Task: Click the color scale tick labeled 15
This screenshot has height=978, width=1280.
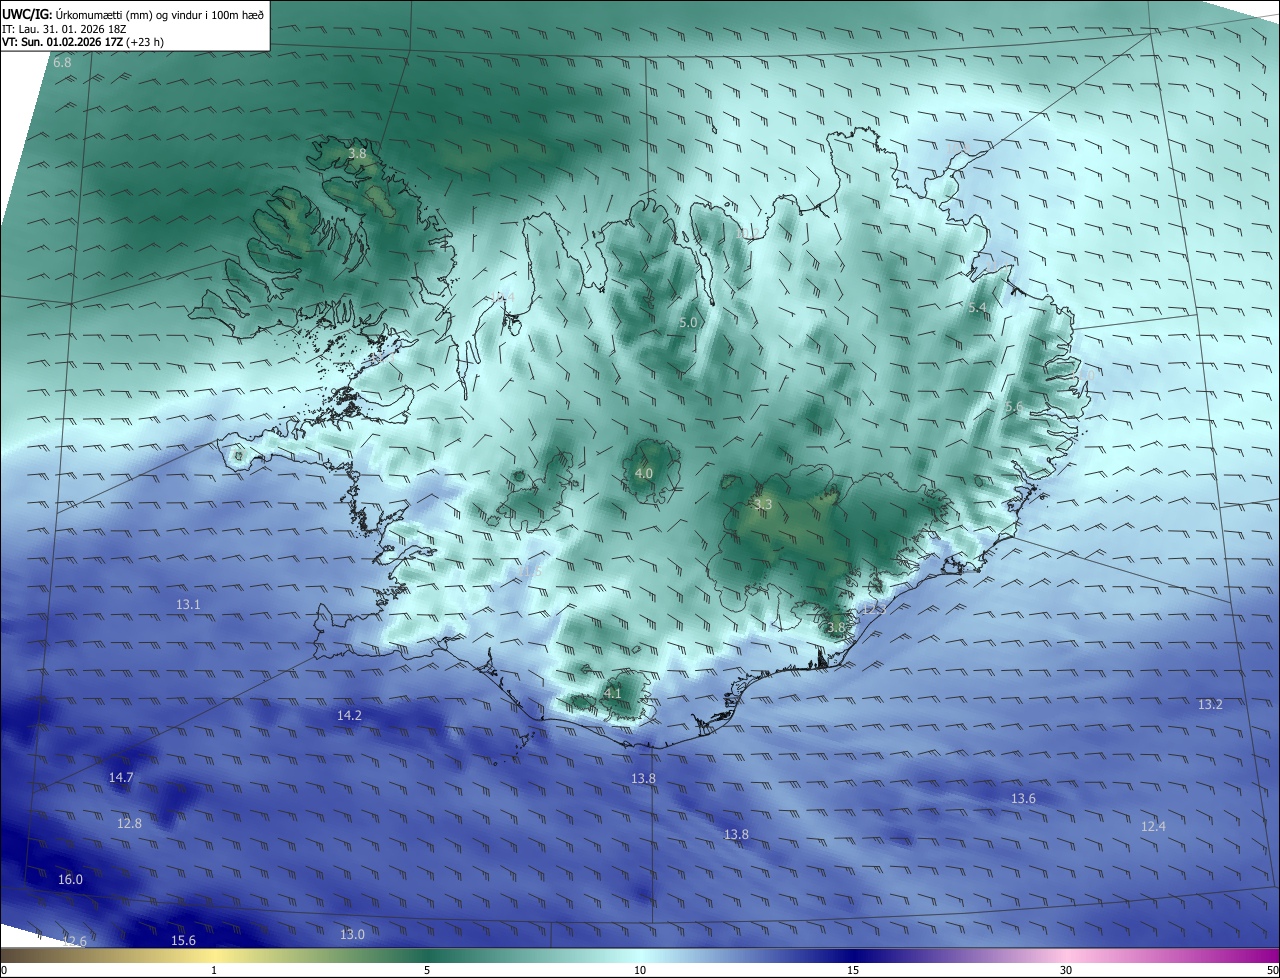Action: pyautogui.click(x=853, y=970)
